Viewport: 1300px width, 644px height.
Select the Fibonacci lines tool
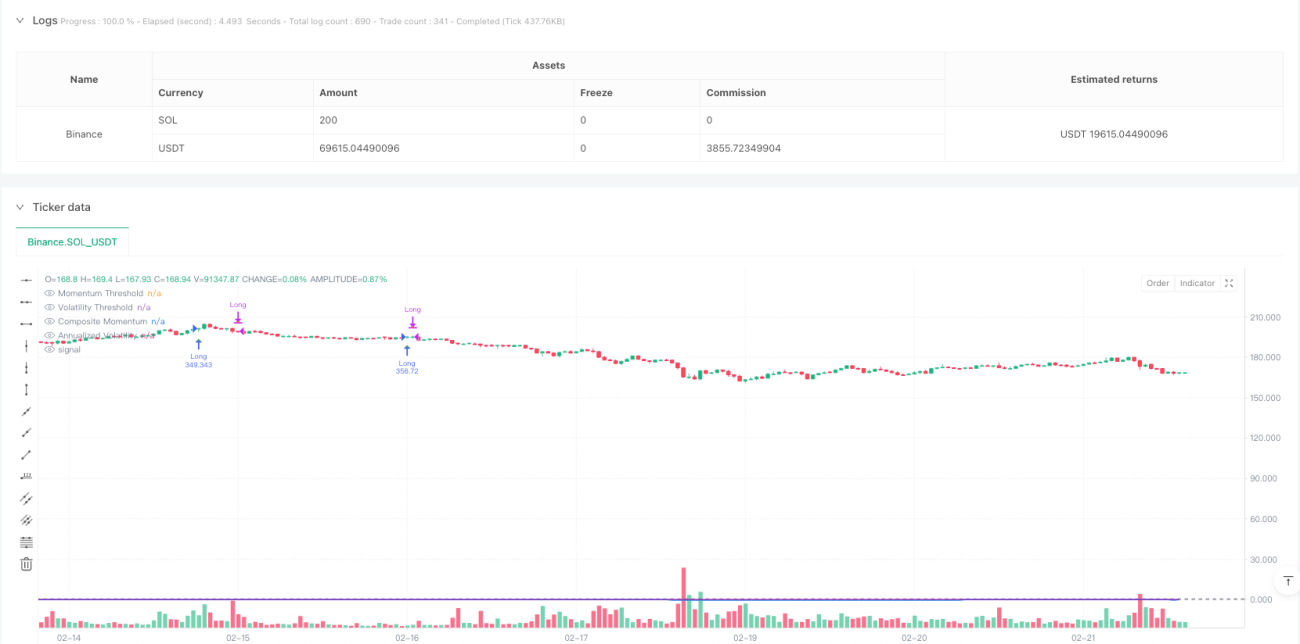click(27, 542)
